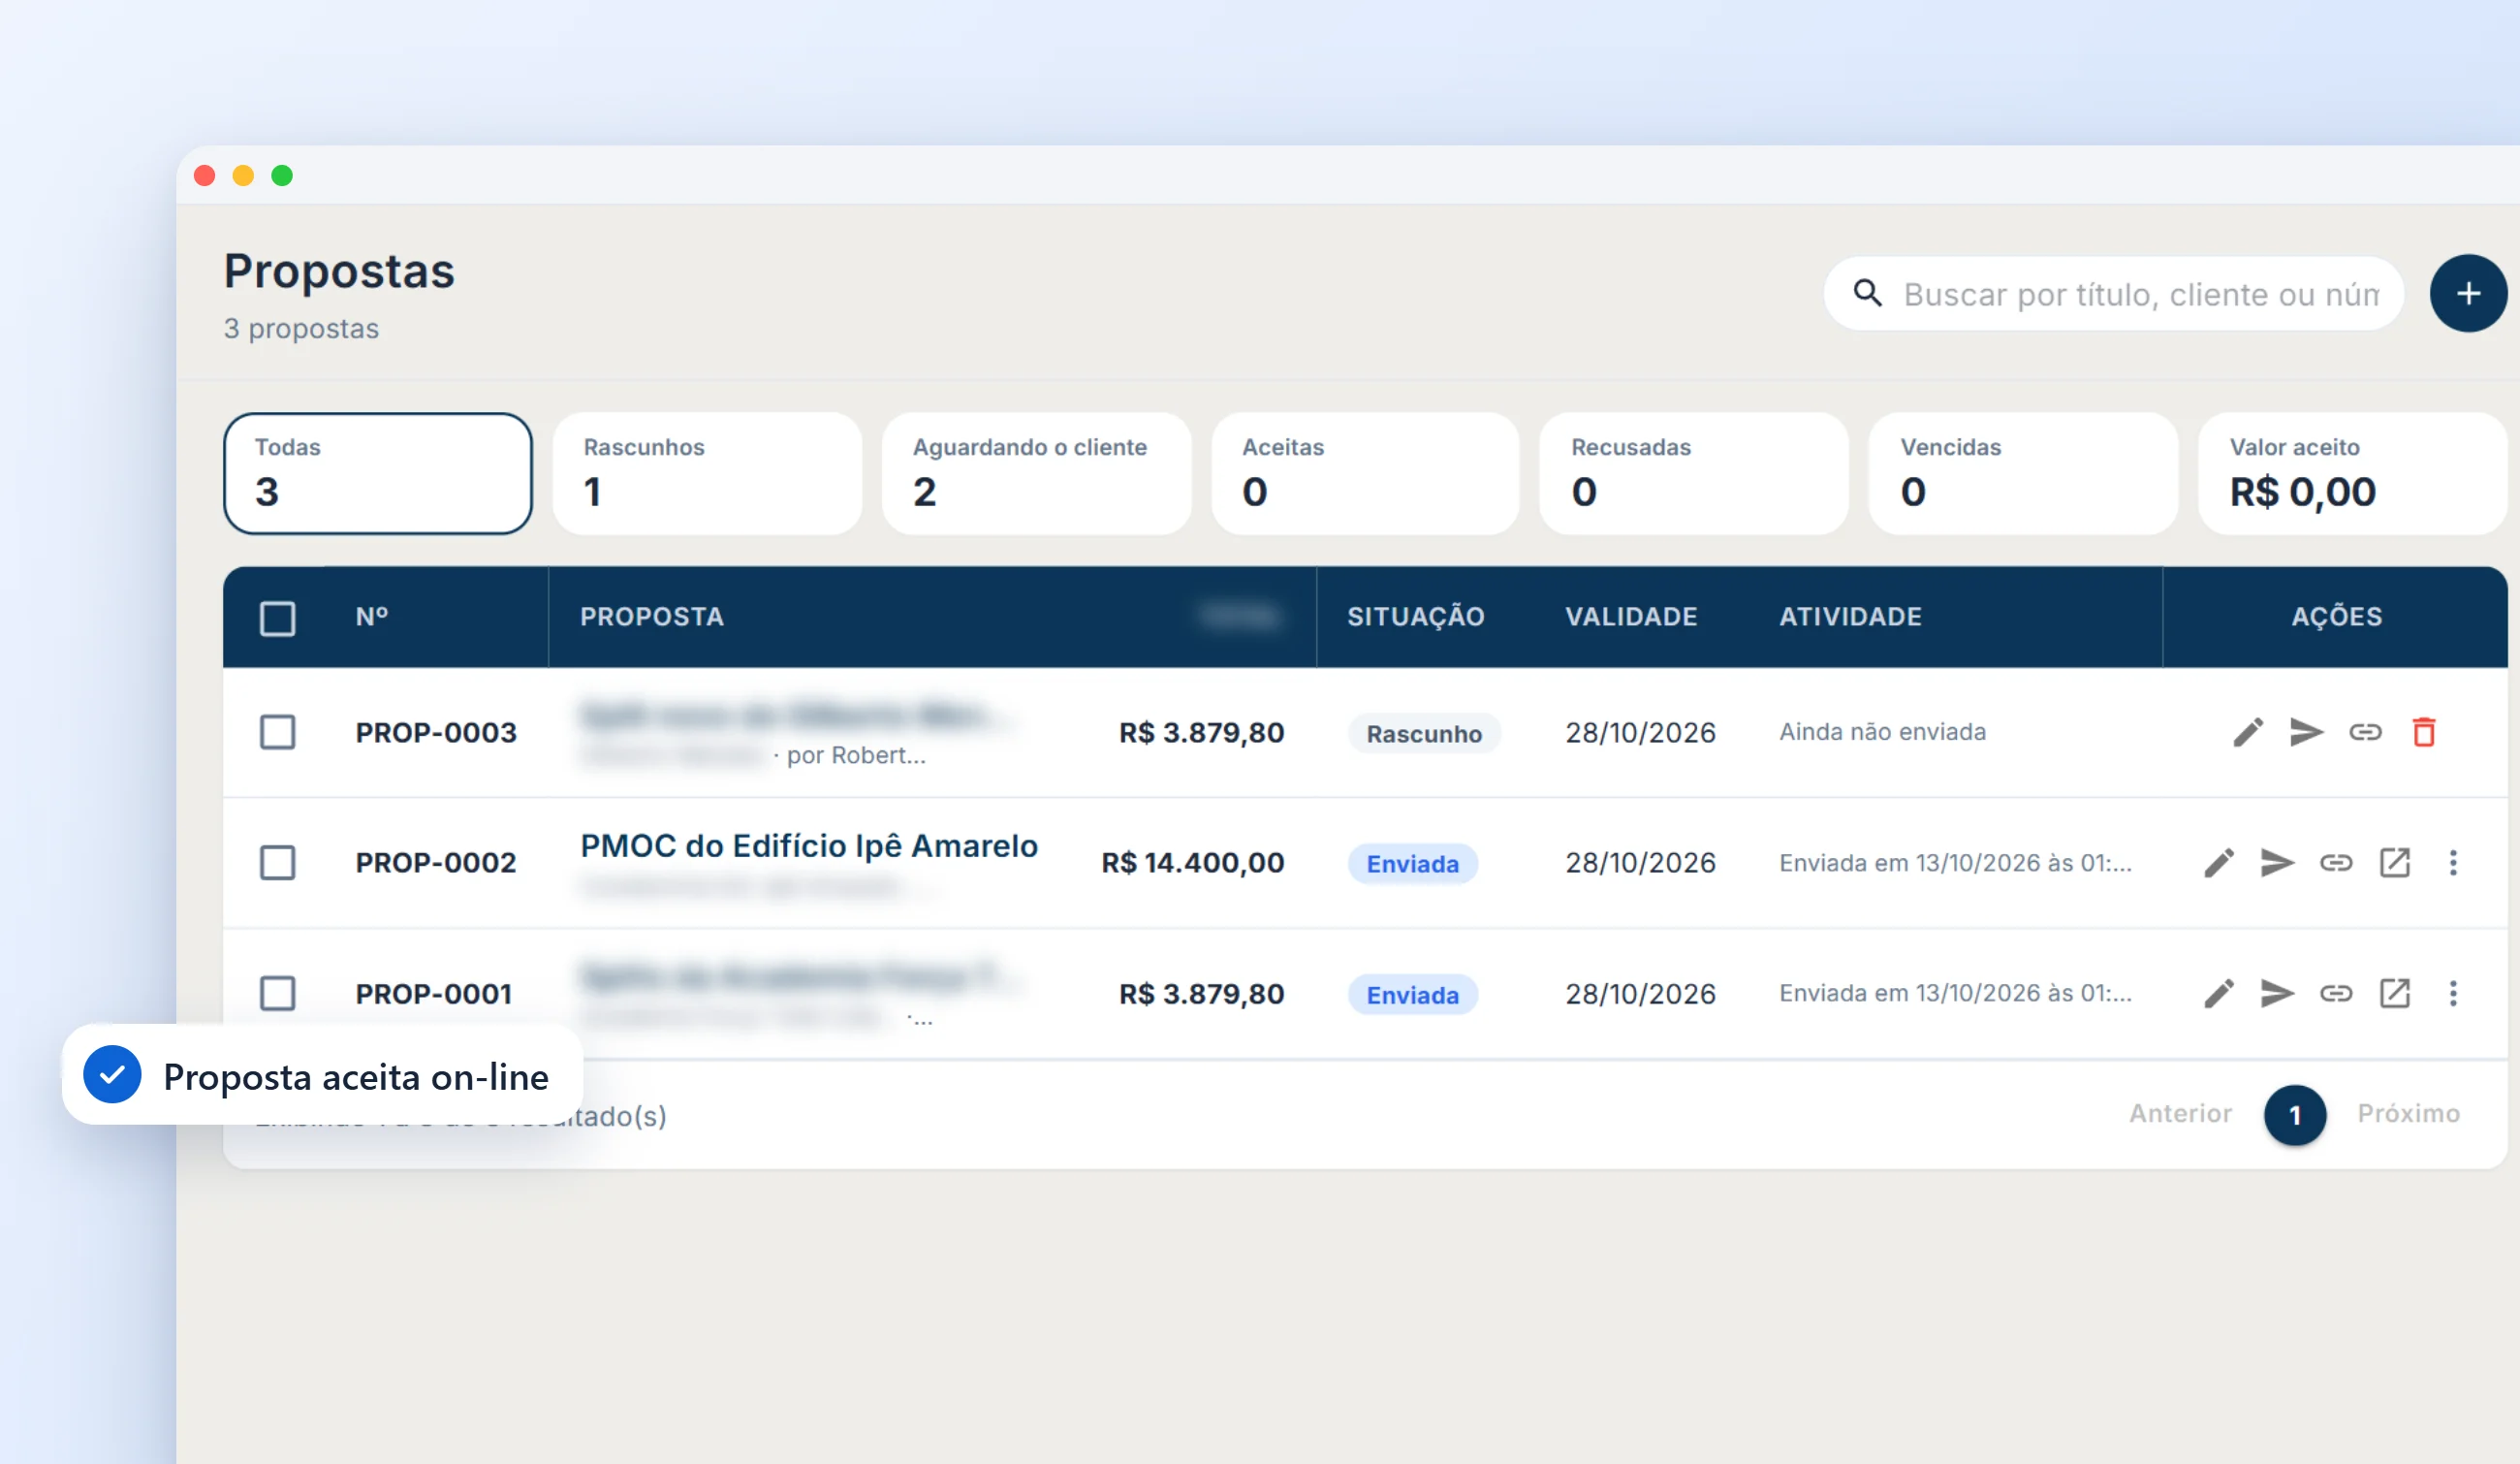Click the value R$ 14.400,00
This screenshot has height=1464, width=2520.
coord(1192,863)
